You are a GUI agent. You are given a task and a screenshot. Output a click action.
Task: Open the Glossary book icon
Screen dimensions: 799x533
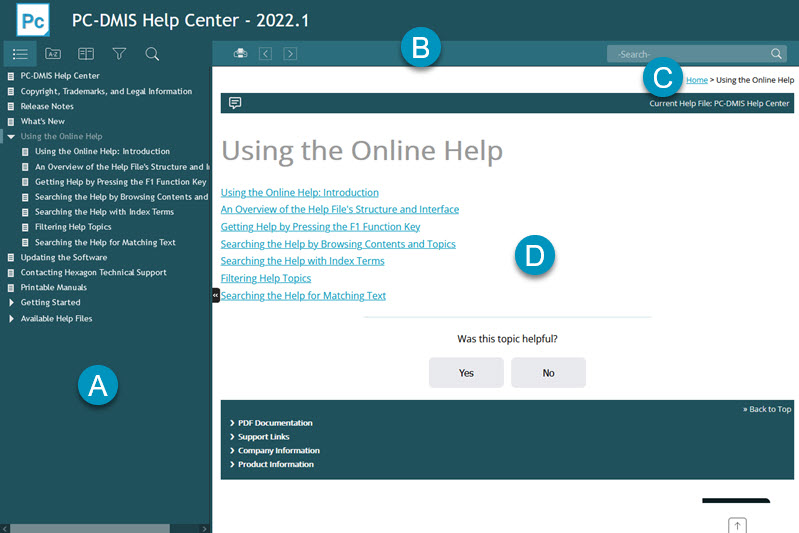pyautogui.click(x=86, y=54)
